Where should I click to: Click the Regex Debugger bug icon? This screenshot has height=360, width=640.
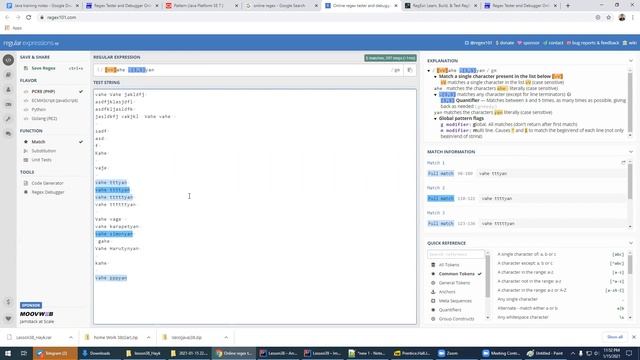[26, 192]
